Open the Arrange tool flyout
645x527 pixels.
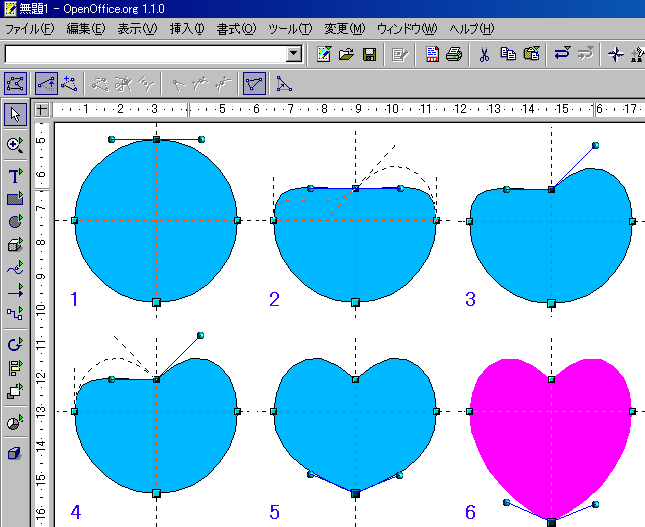click(x=16, y=391)
